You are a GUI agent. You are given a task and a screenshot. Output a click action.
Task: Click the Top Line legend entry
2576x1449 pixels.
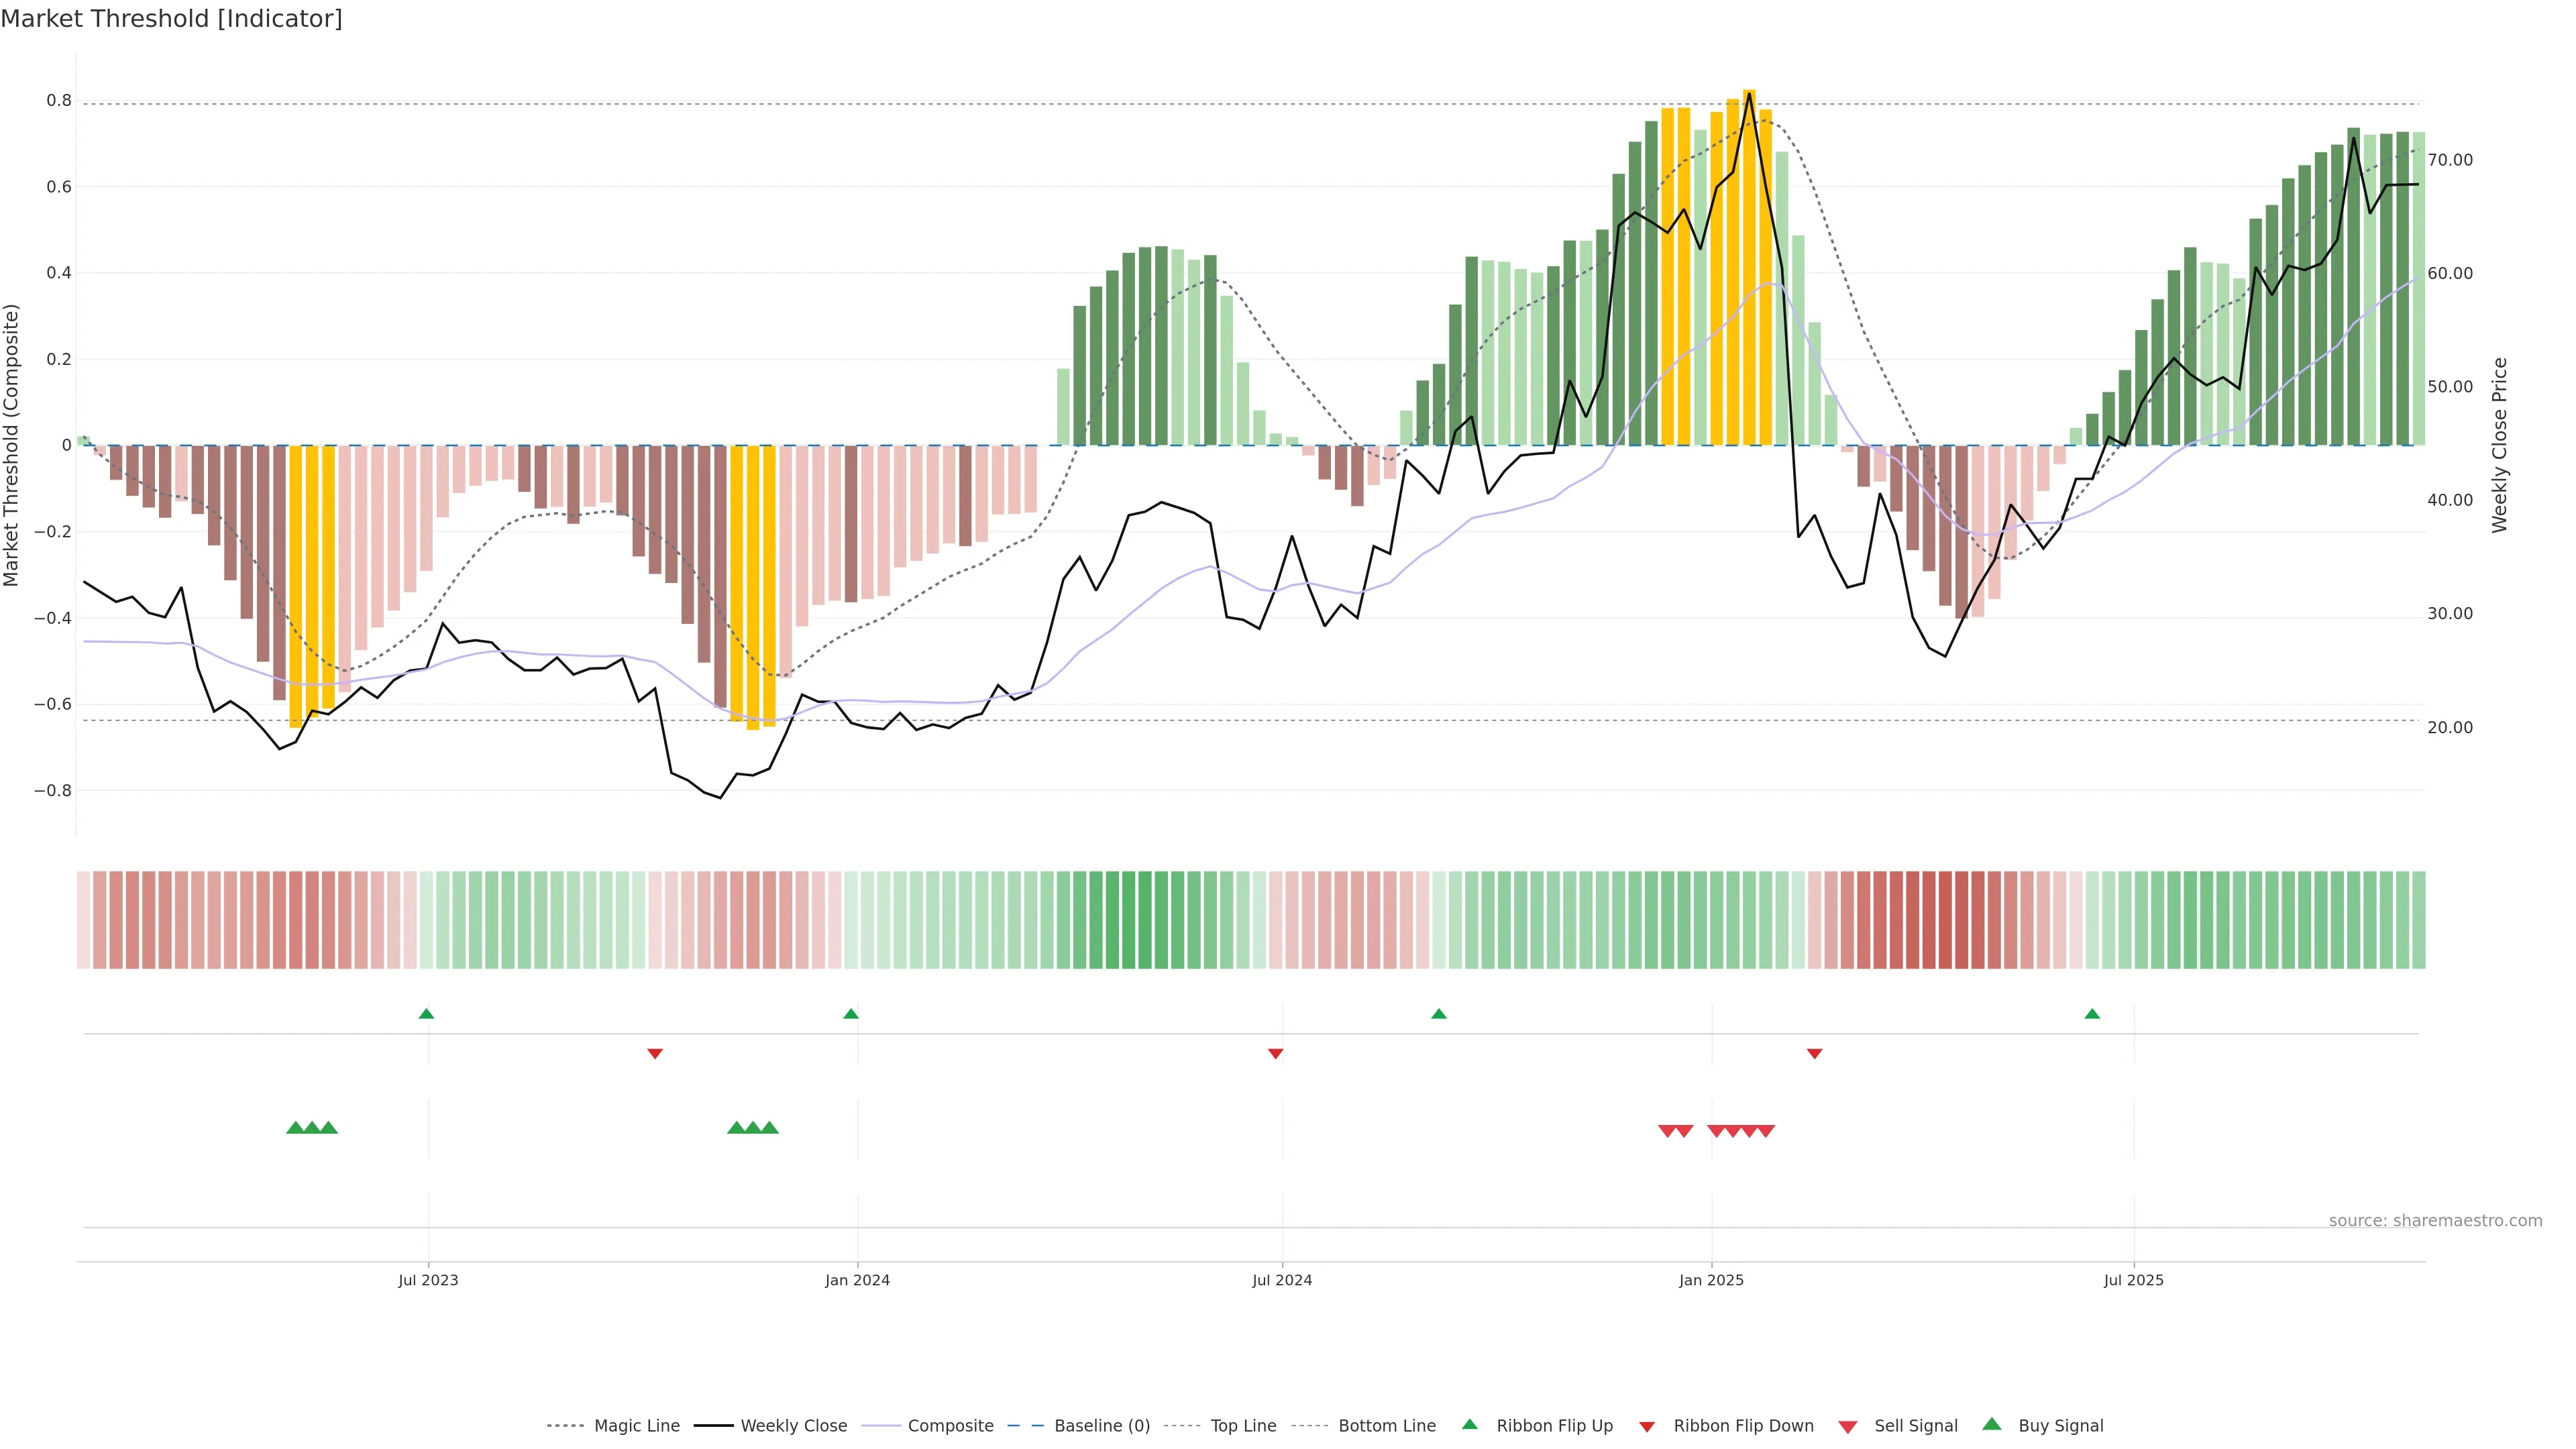[1243, 1426]
